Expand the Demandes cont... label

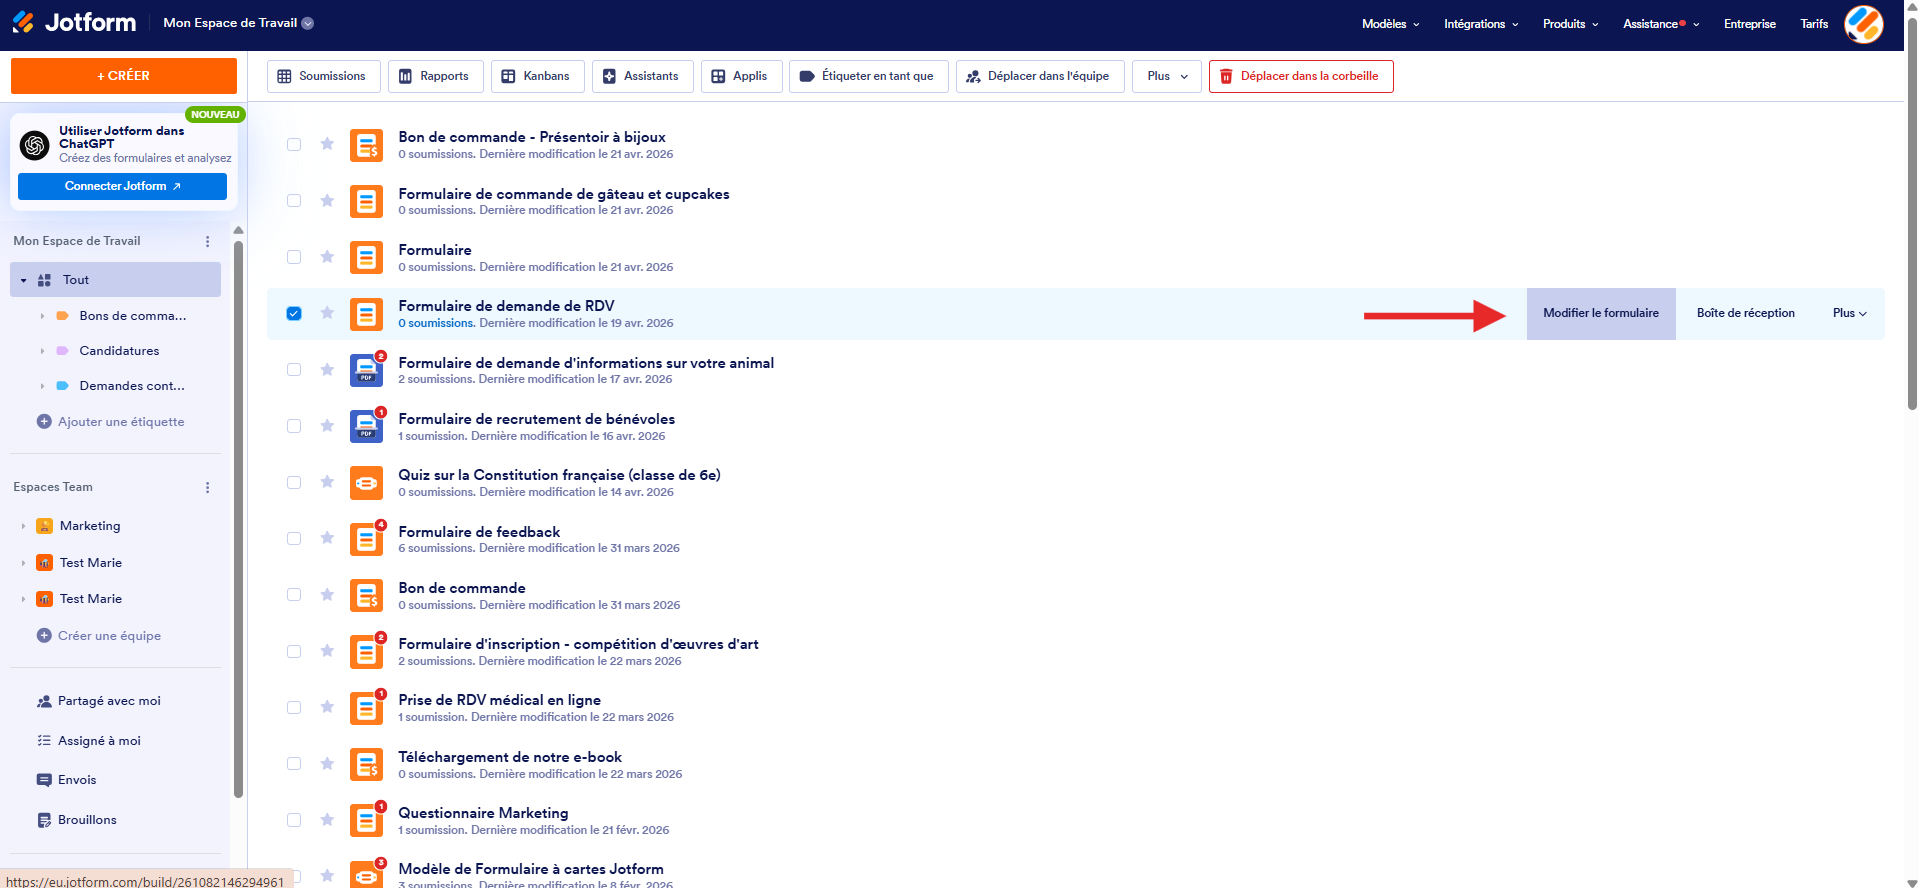pyautogui.click(x=42, y=386)
